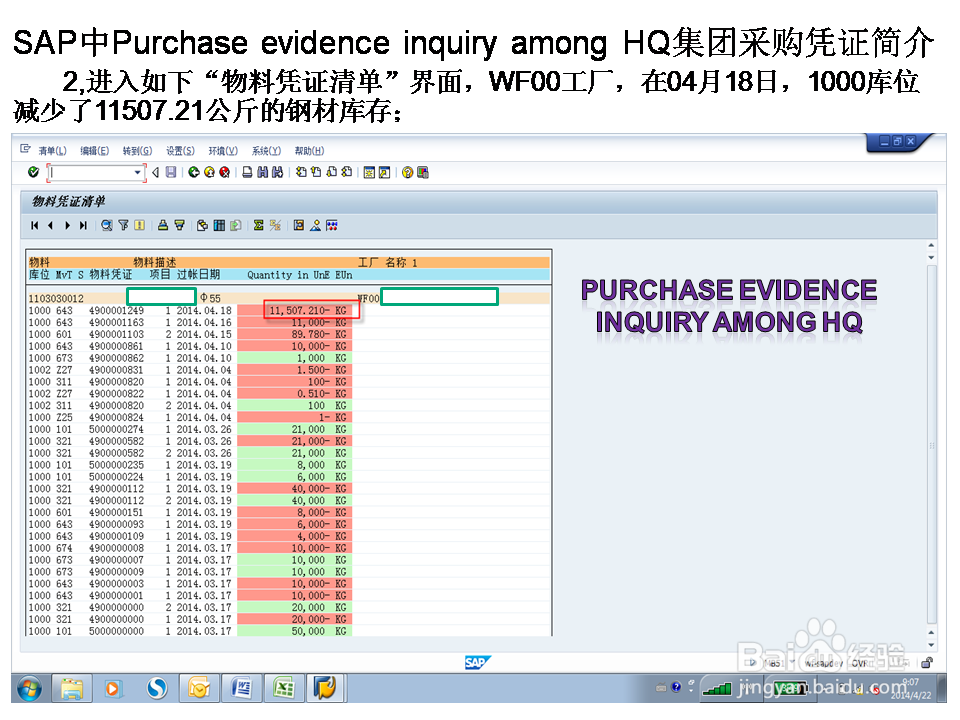The width and height of the screenshot is (960, 720).
Task: Open the Filter icon in the toolbar
Action: (x=122, y=225)
